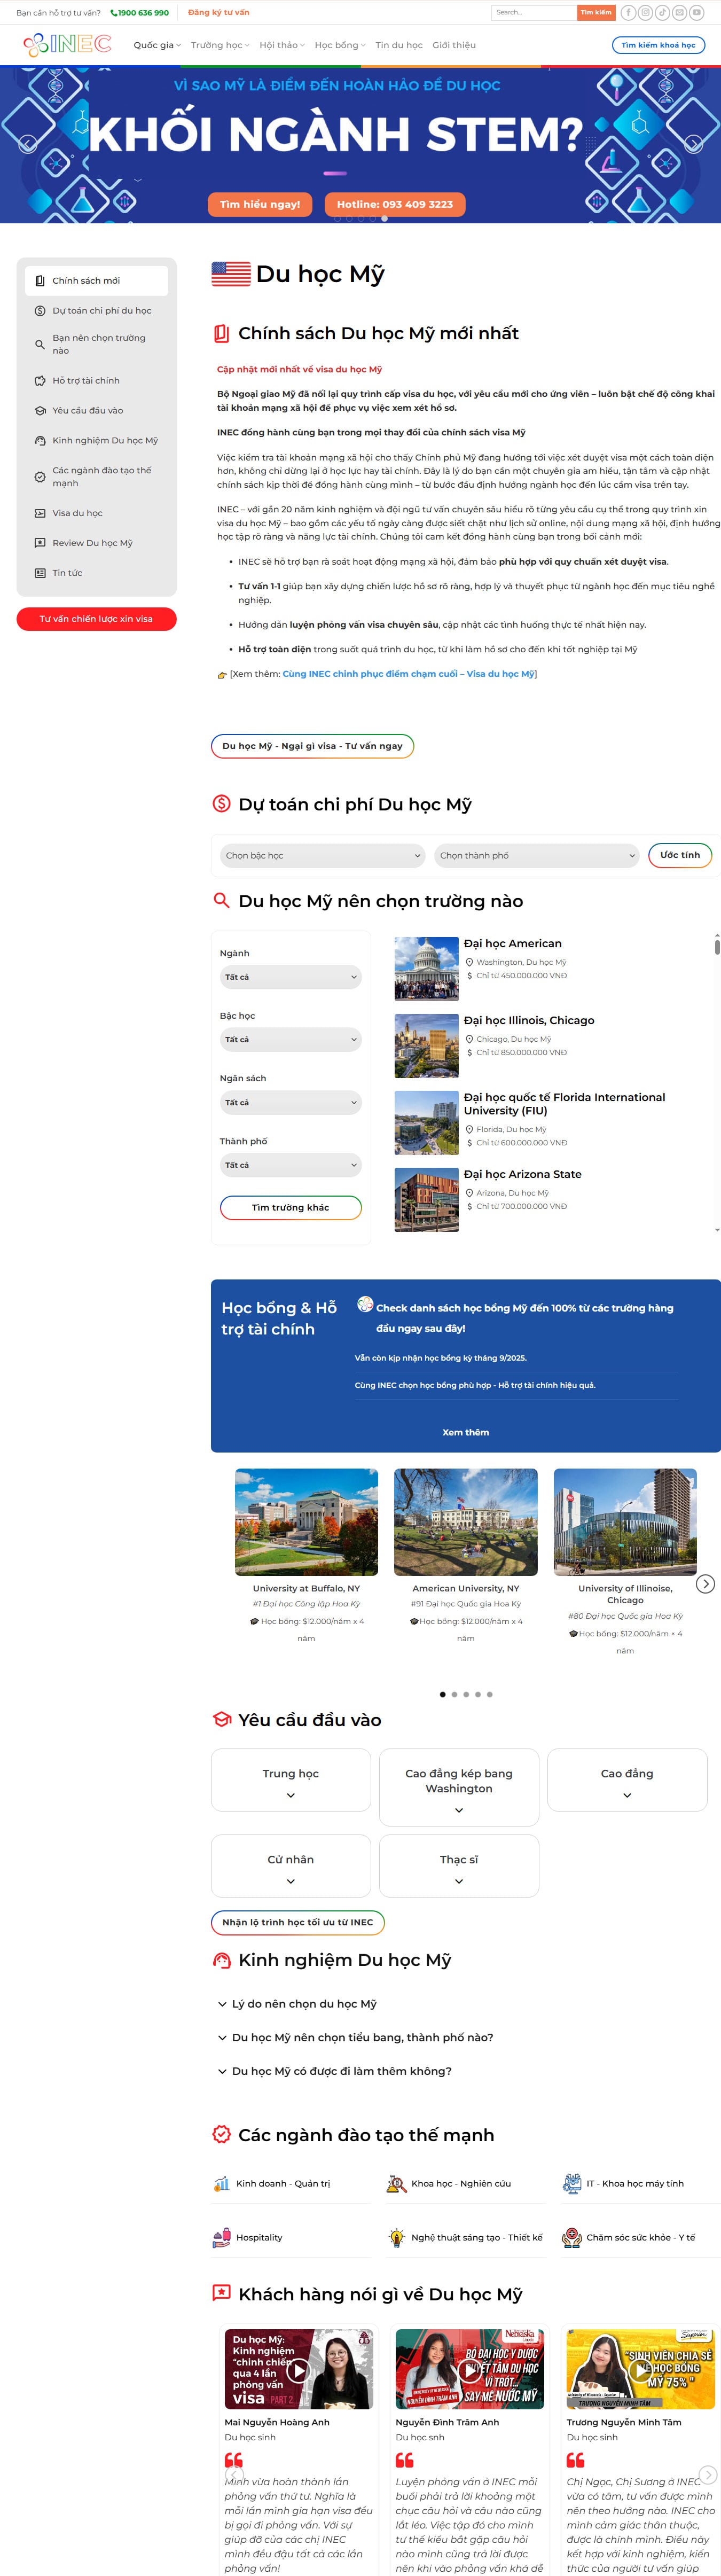721x2576 pixels.
Task: Open the TikTok social icon
Action: coord(662,13)
